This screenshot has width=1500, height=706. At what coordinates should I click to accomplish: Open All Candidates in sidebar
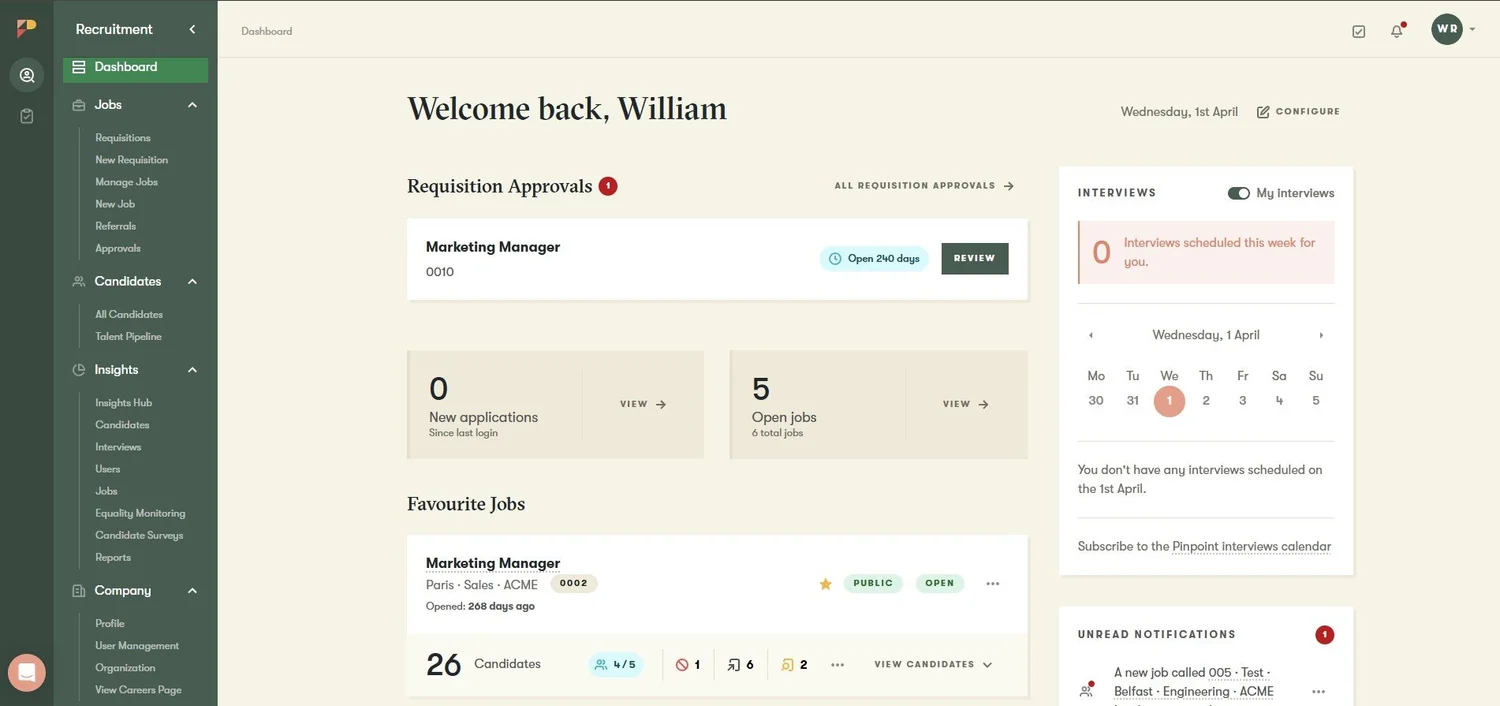point(129,315)
